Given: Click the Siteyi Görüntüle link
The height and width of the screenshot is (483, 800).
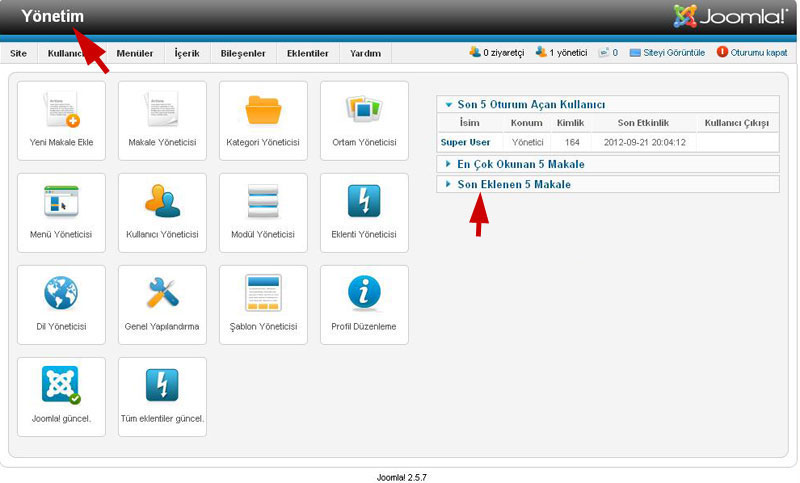Looking at the screenshot, I should click(x=674, y=52).
